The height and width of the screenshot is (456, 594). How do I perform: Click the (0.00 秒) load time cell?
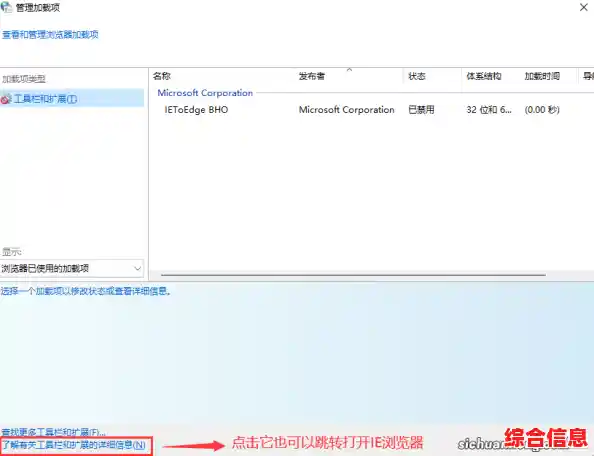tap(542, 110)
